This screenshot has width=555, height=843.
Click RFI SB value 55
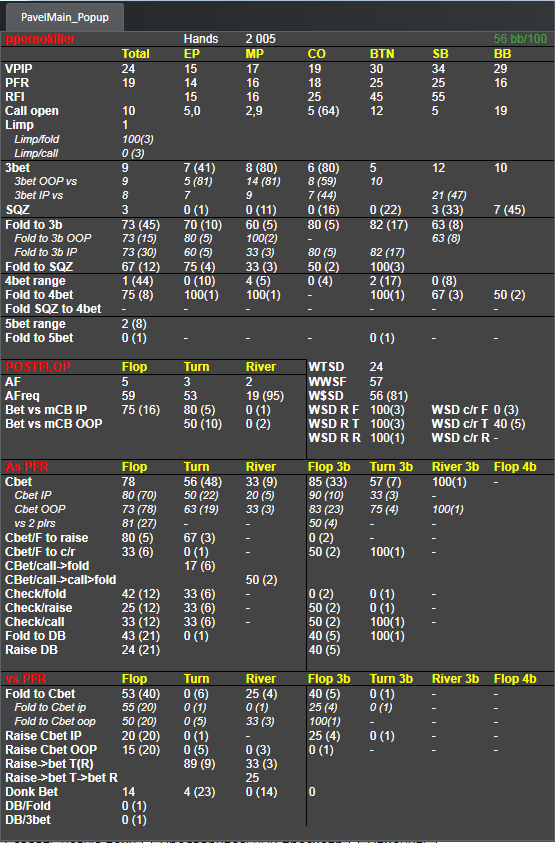click(439, 97)
